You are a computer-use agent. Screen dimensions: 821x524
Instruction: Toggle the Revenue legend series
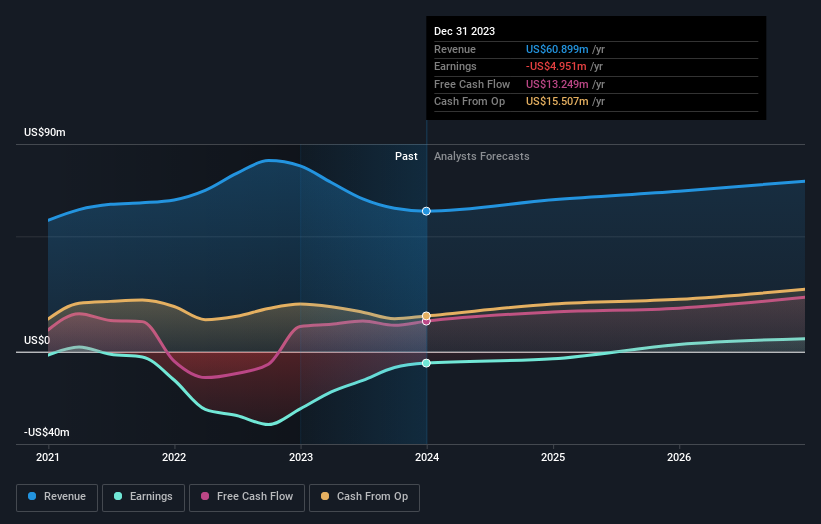(x=57, y=497)
